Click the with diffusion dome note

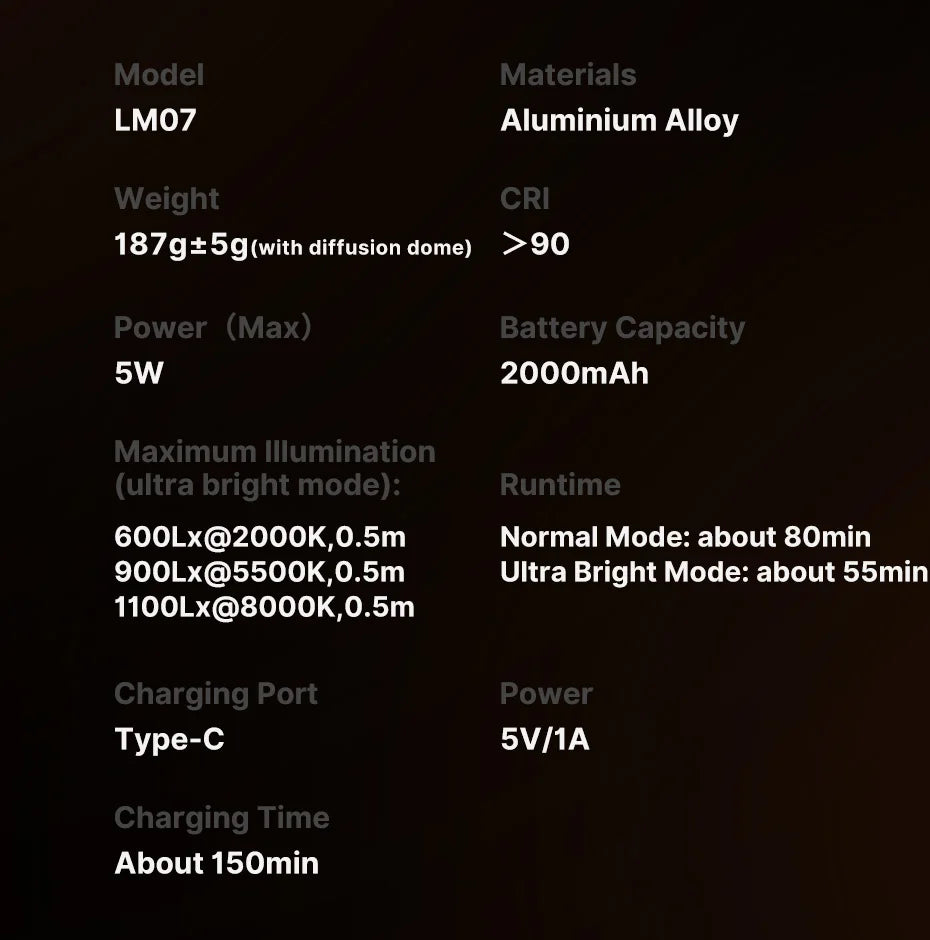tap(361, 248)
